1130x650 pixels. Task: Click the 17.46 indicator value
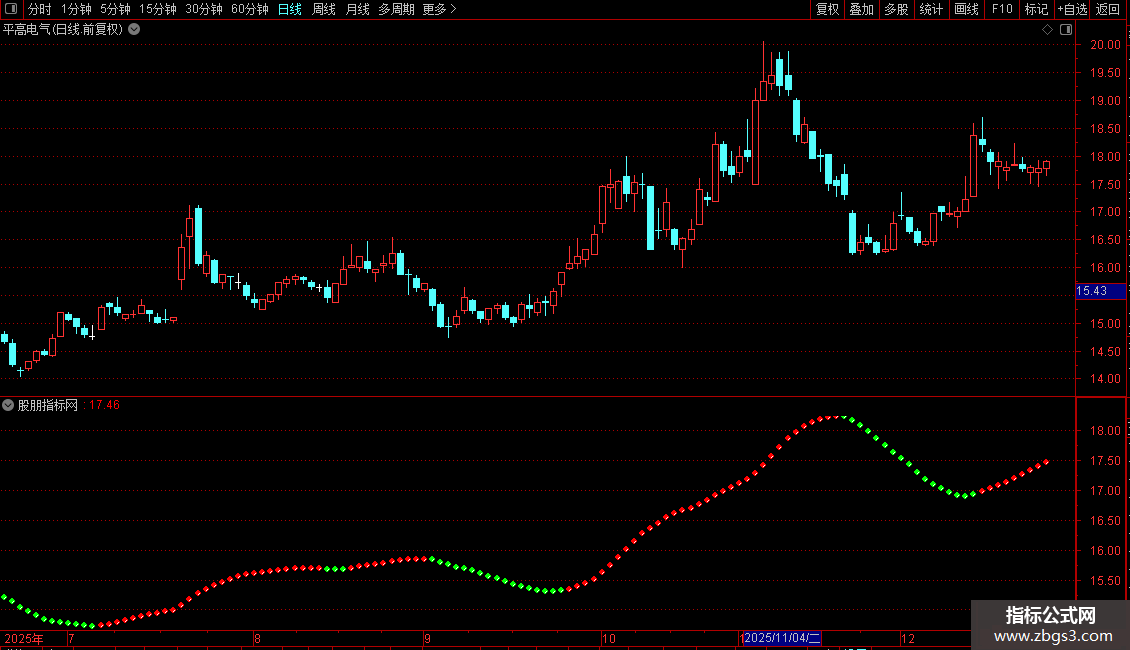click(104, 405)
